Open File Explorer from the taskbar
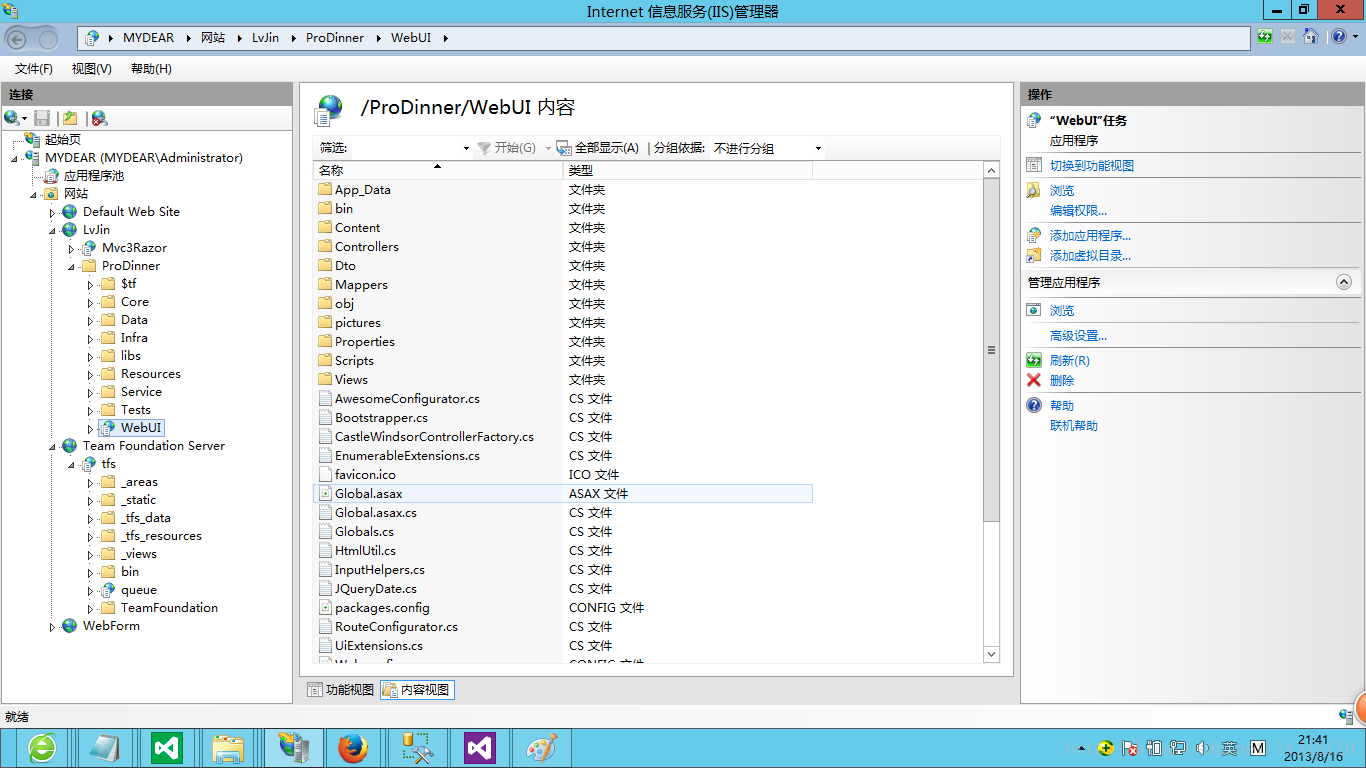This screenshot has width=1366, height=768. point(228,748)
